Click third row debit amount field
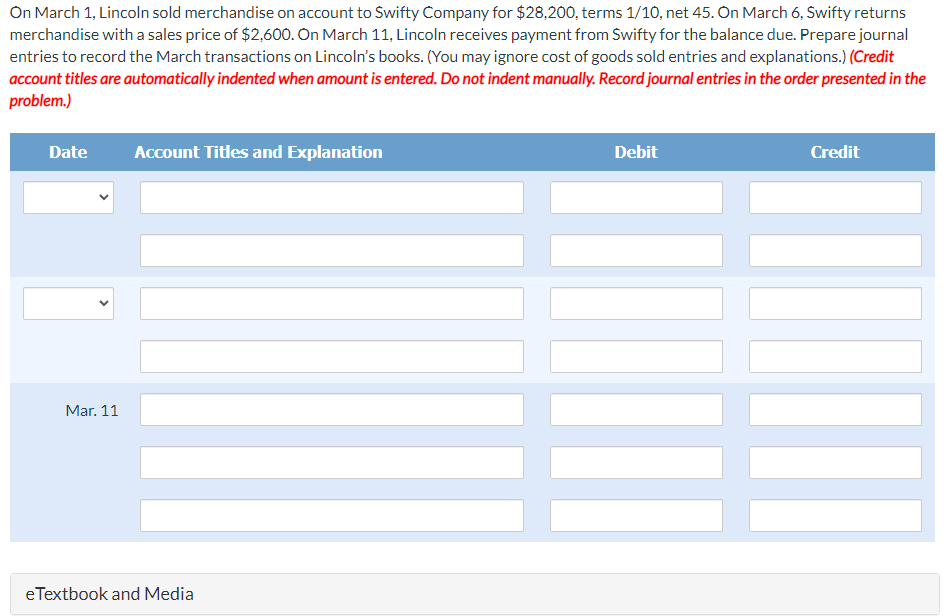Viewport: 948px width, 616px height. pos(636,303)
